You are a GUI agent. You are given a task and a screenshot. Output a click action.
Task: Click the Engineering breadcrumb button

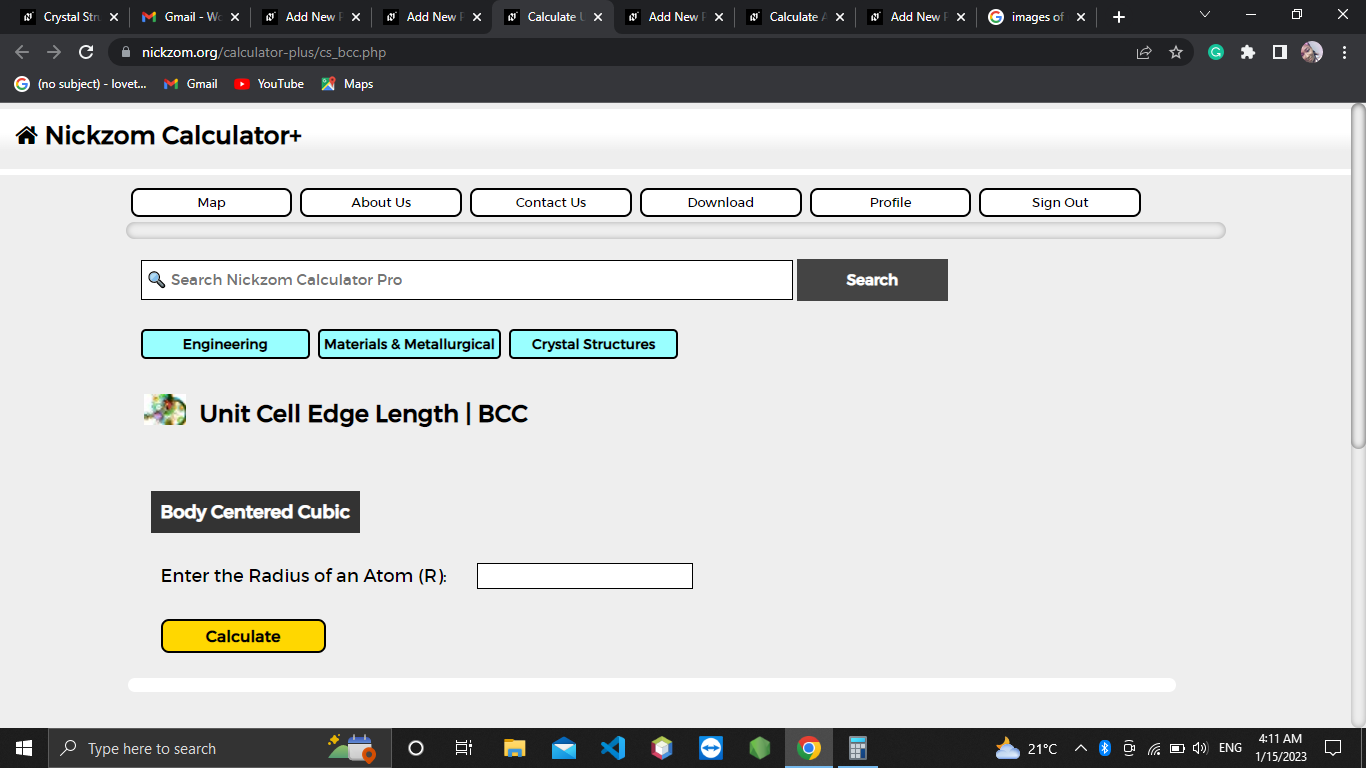coord(225,344)
